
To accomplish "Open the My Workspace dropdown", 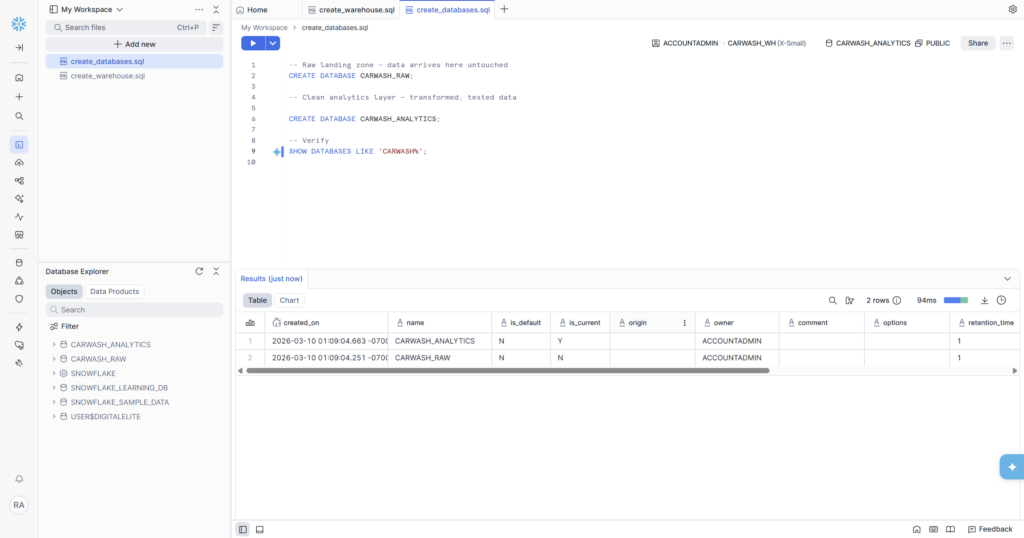I will pyautogui.click(x=87, y=9).
